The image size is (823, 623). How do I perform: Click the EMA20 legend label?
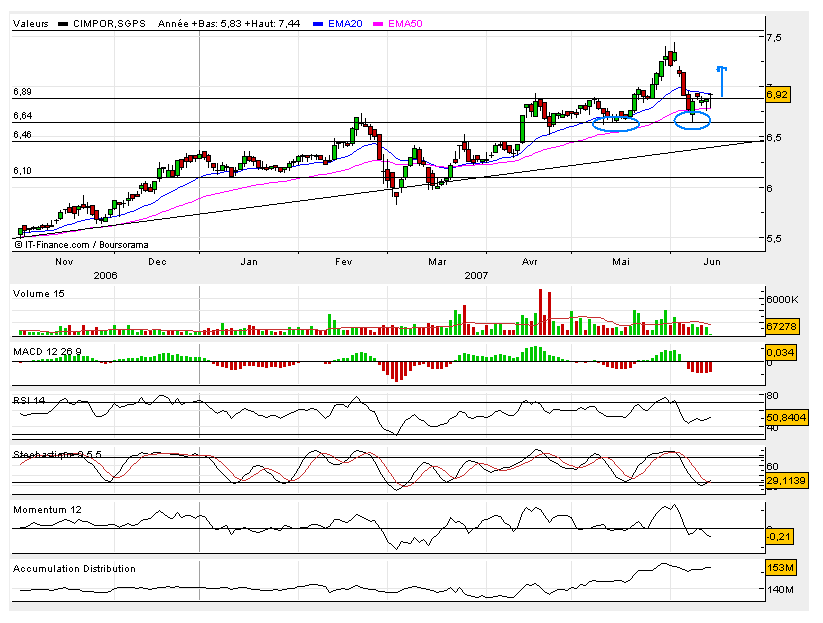[345, 24]
